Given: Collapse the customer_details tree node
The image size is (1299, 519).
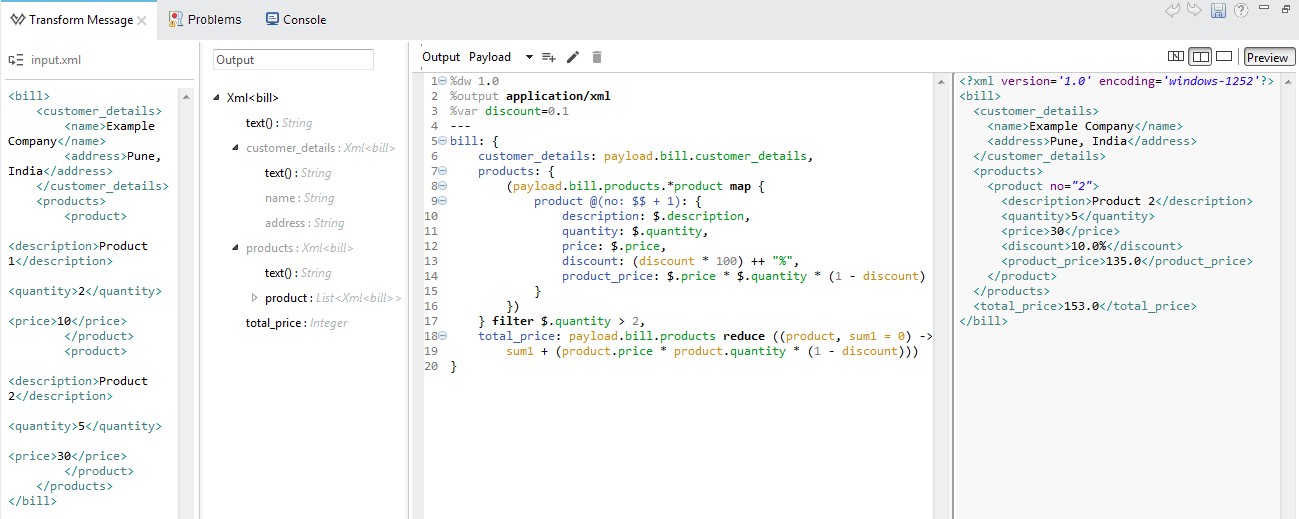Looking at the screenshot, I should [x=235, y=148].
